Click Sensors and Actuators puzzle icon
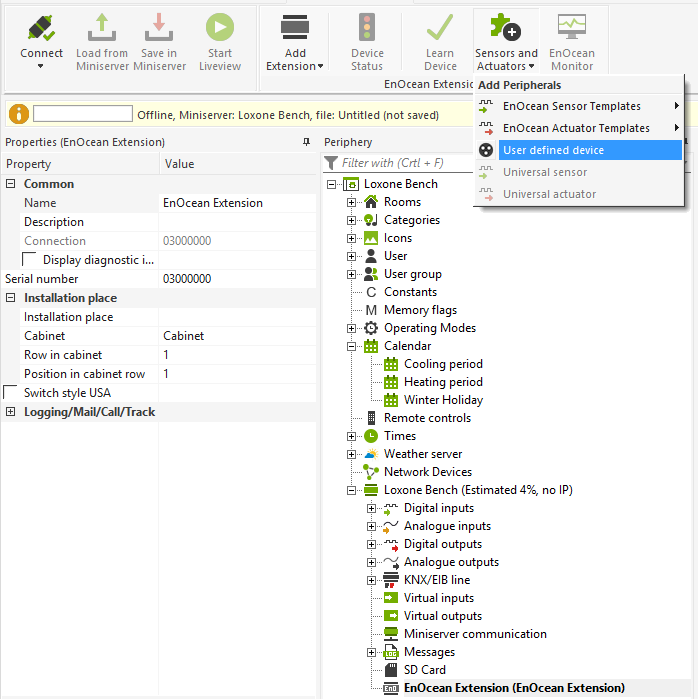The height and width of the screenshot is (699, 698). point(505,27)
